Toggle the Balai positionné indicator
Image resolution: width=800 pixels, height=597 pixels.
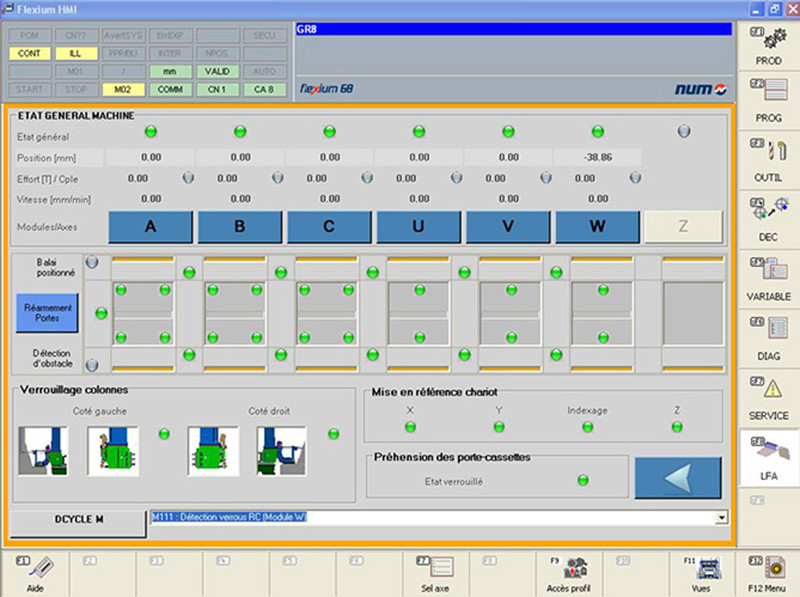(x=93, y=262)
